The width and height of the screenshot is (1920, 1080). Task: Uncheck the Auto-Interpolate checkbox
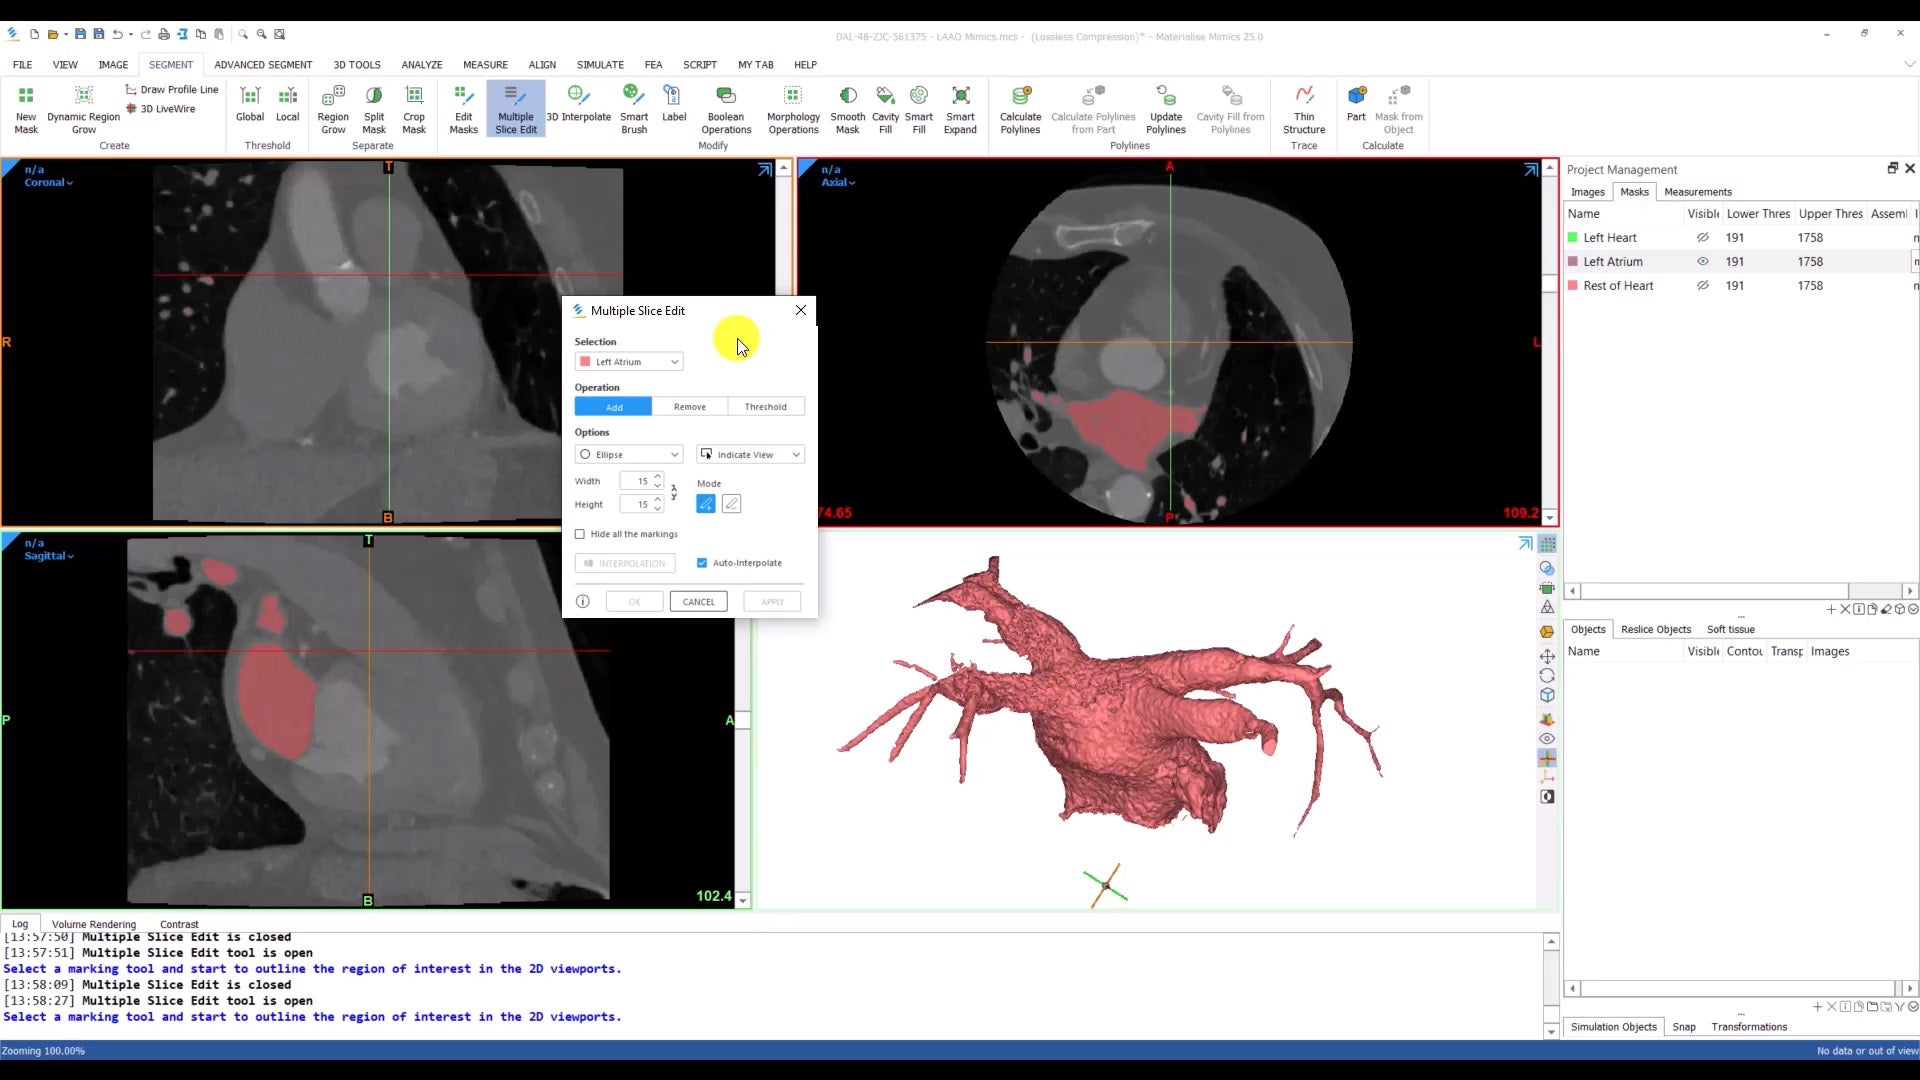pyautogui.click(x=702, y=563)
